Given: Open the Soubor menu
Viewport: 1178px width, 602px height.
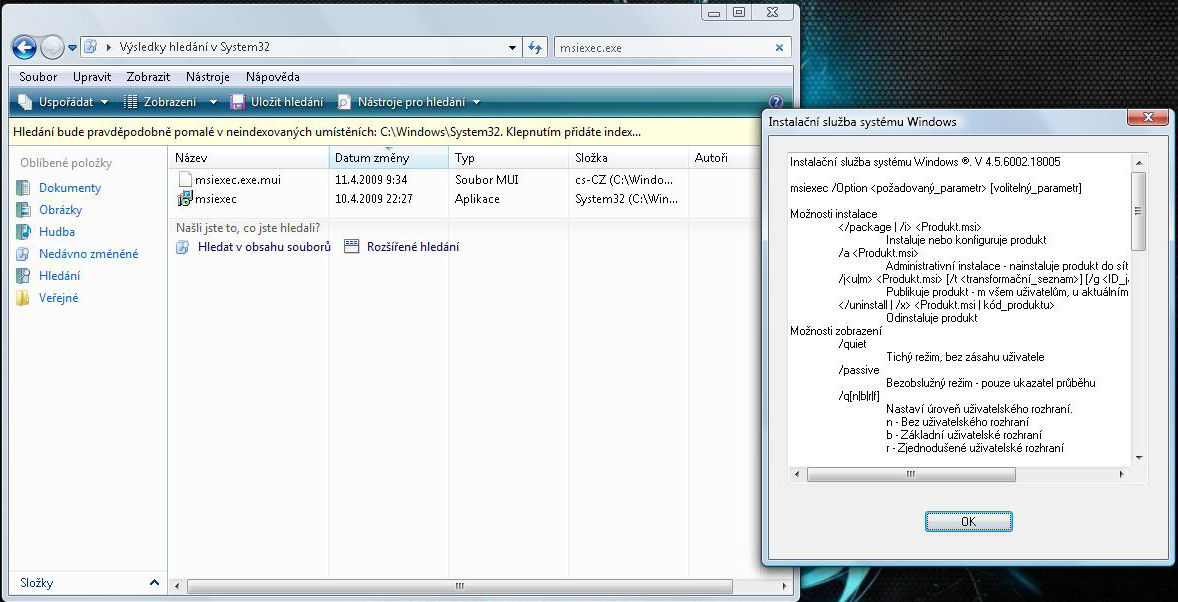Looking at the screenshot, I should pyautogui.click(x=38, y=77).
